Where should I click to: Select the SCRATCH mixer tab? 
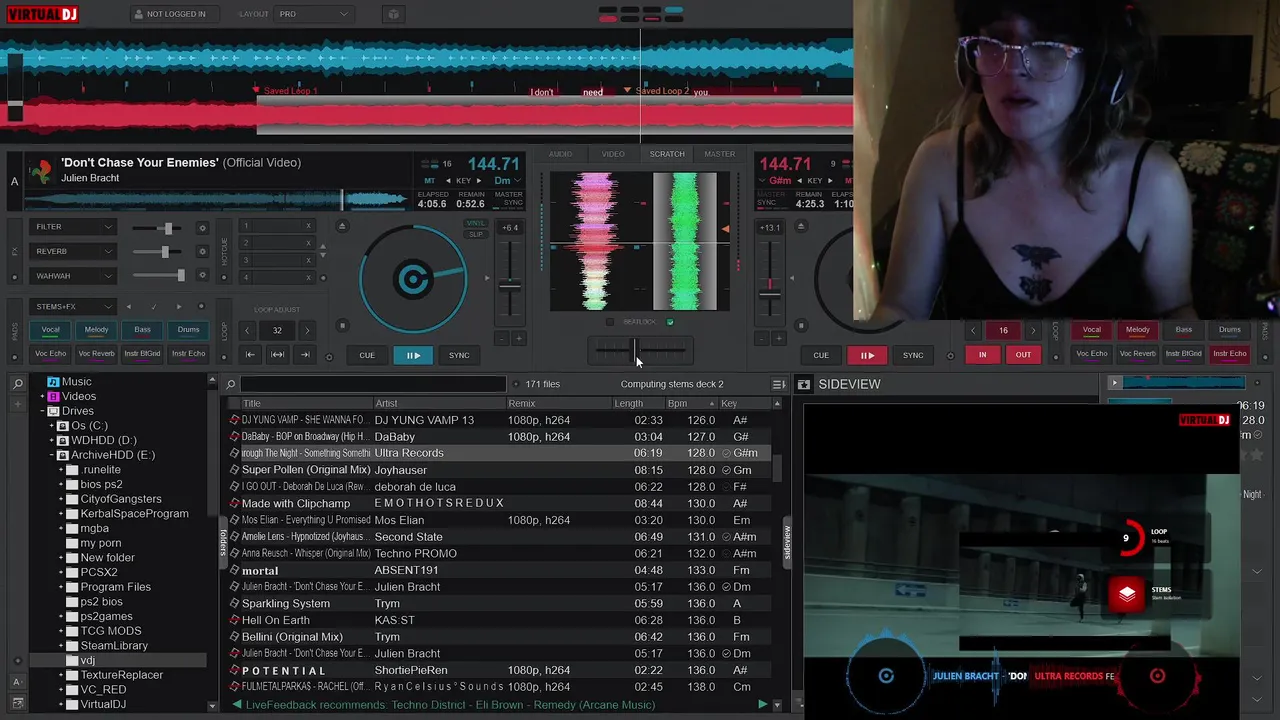(667, 154)
